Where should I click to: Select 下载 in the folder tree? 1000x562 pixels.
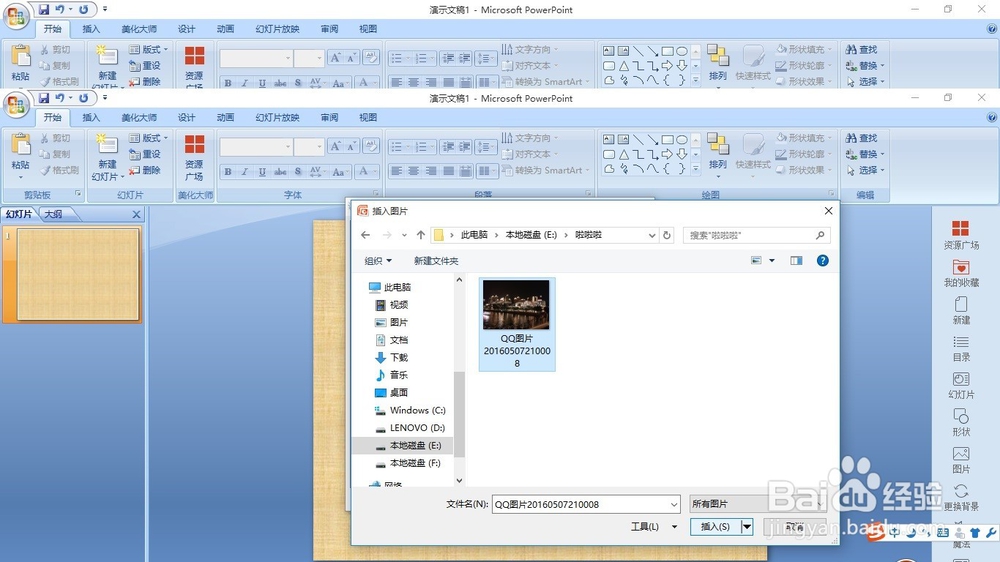click(x=398, y=357)
